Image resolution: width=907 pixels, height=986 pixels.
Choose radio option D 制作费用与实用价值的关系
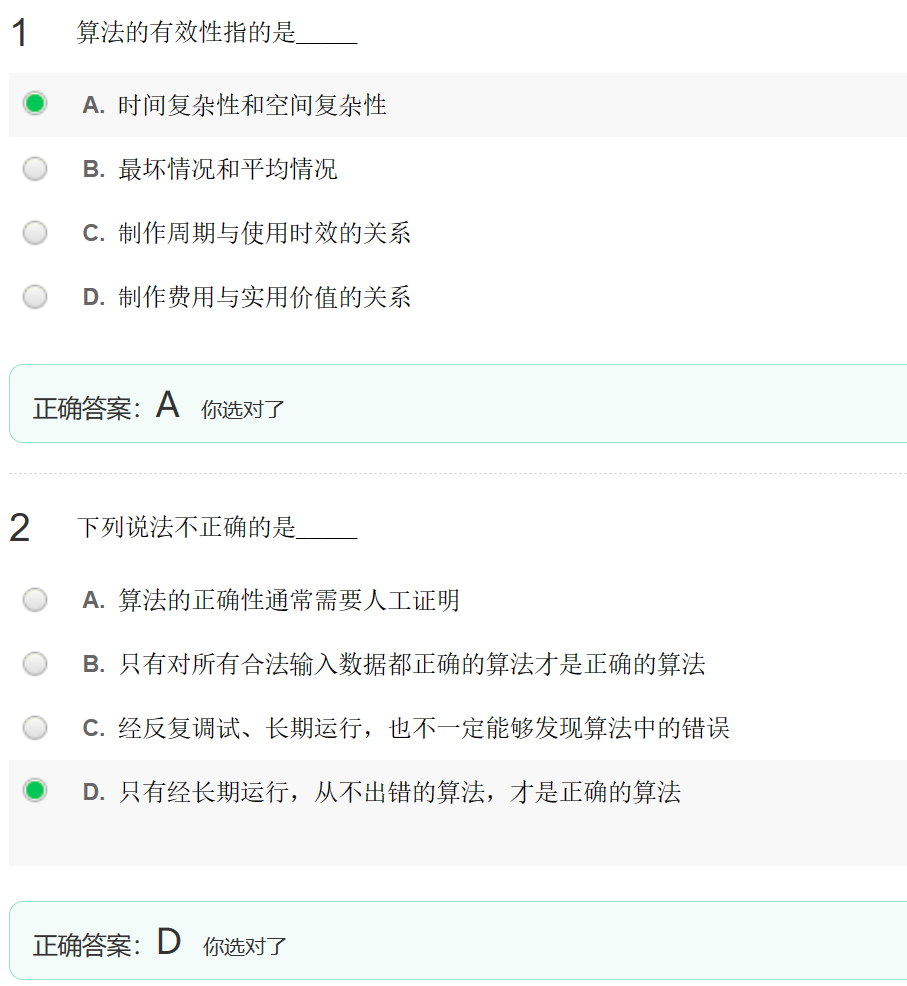click(35, 296)
